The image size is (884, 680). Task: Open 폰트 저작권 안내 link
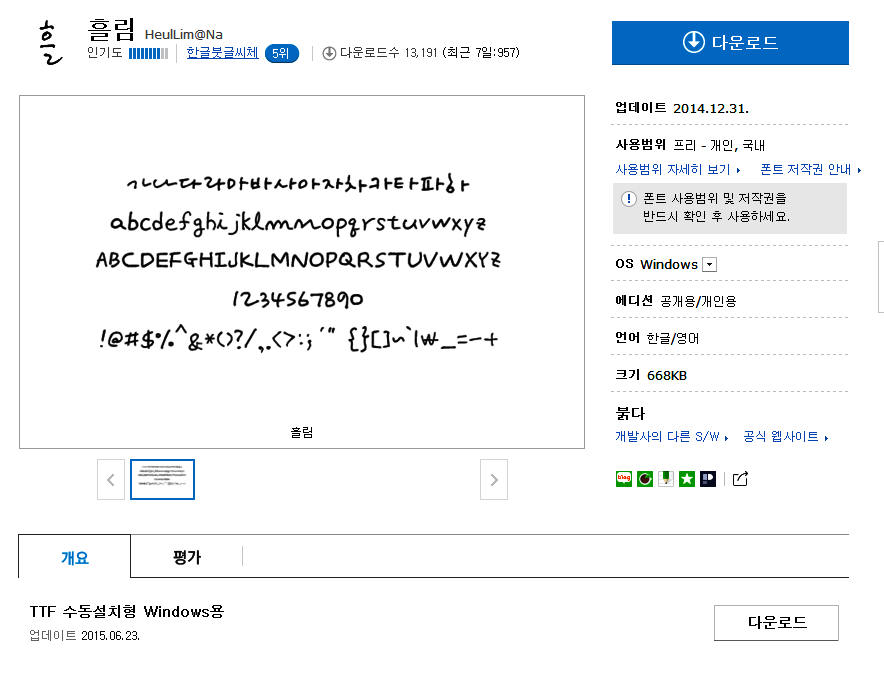tap(810, 169)
